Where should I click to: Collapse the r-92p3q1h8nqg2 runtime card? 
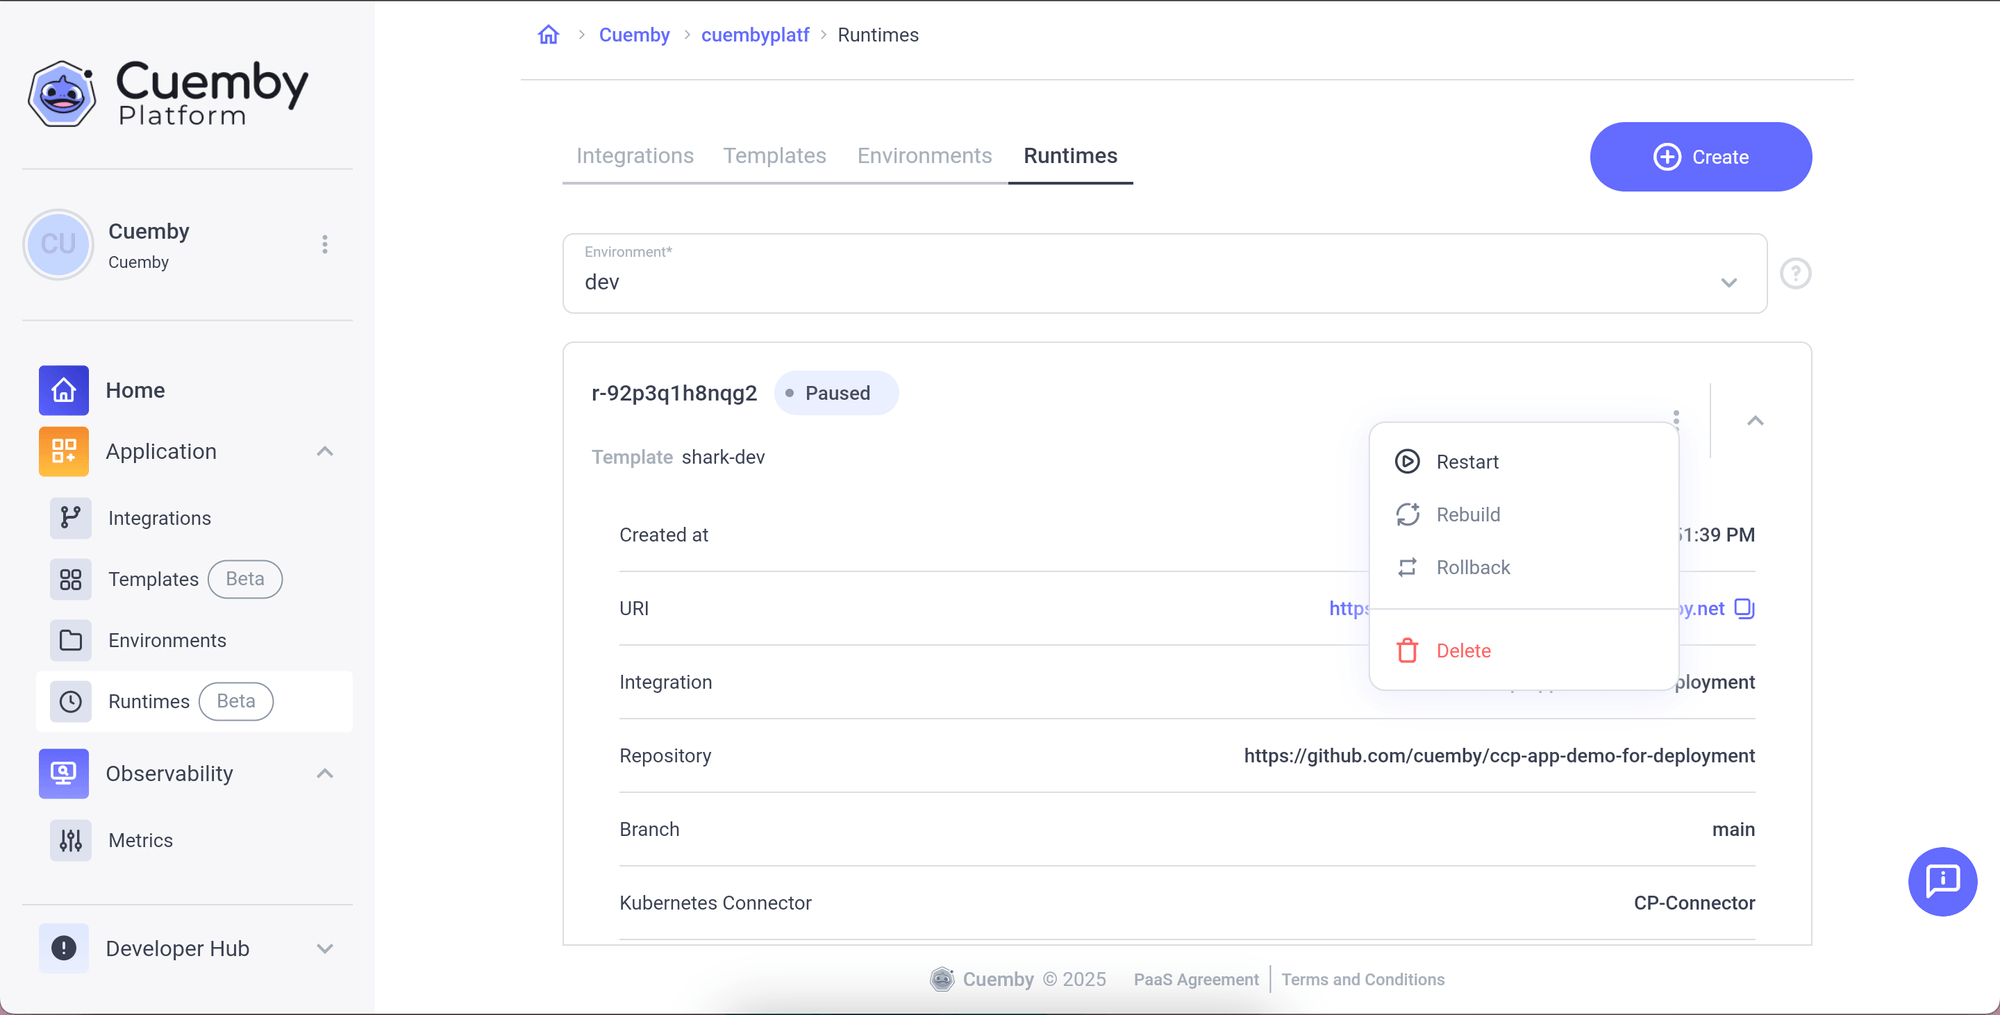pos(1754,421)
